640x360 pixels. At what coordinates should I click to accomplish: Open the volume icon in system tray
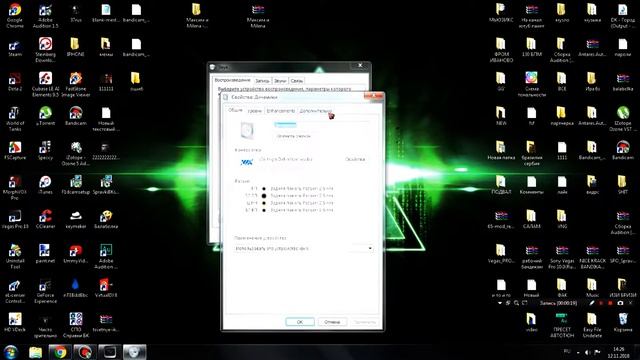click(587, 352)
